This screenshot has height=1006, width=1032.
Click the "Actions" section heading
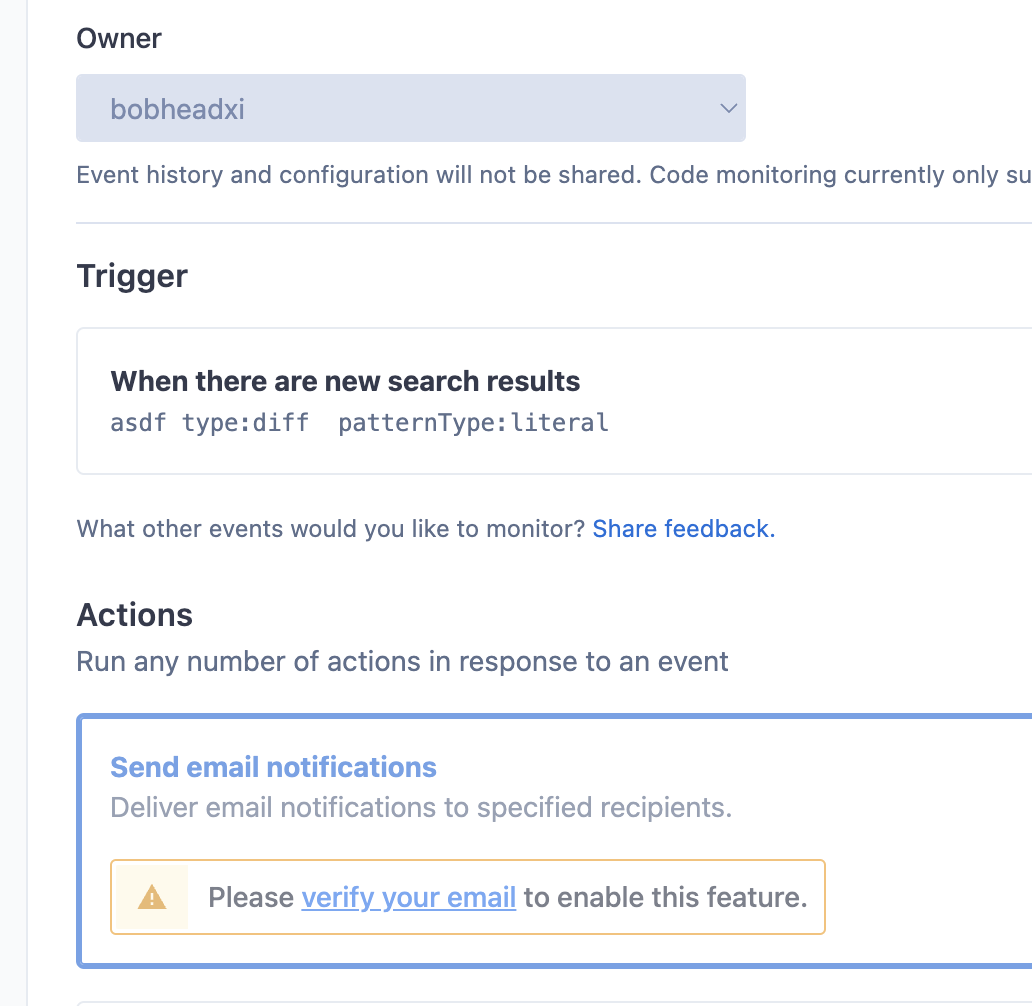pos(135,614)
